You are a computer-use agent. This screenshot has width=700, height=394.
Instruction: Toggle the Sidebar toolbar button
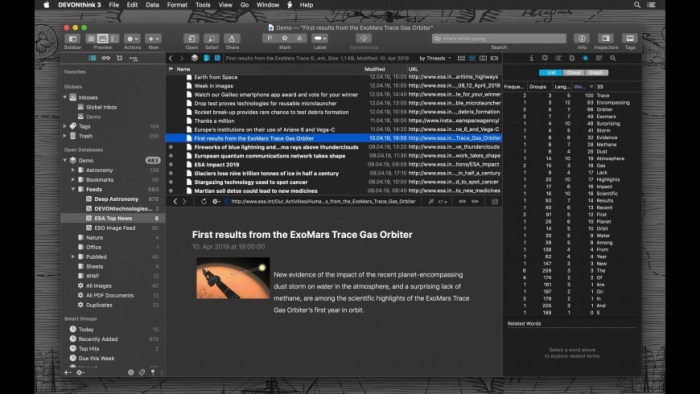72,39
